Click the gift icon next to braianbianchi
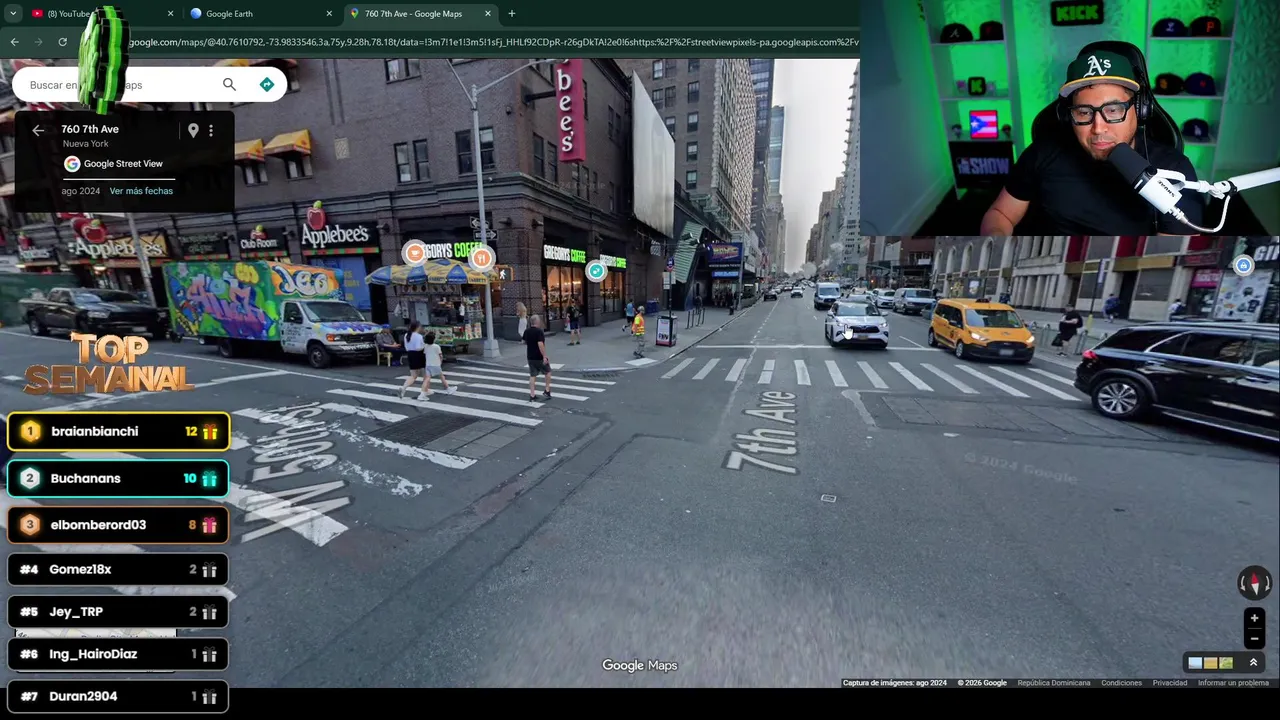The width and height of the screenshot is (1280, 720). click(x=210, y=432)
